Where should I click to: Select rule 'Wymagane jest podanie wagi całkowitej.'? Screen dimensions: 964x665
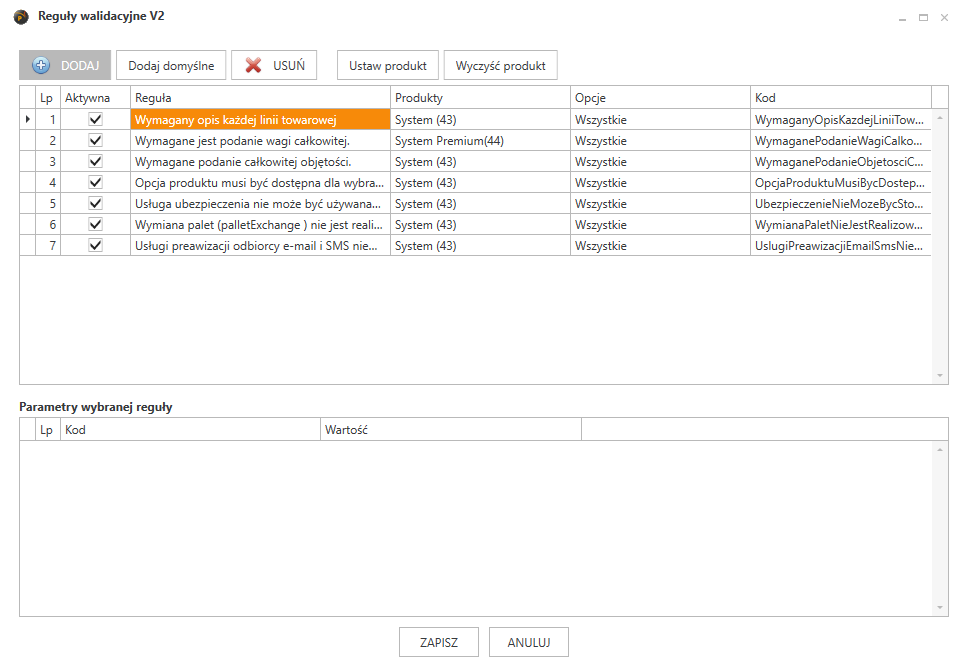260,141
